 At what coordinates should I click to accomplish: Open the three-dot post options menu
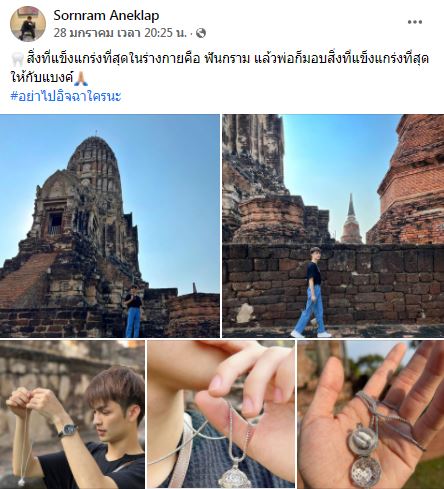click(415, 22)
